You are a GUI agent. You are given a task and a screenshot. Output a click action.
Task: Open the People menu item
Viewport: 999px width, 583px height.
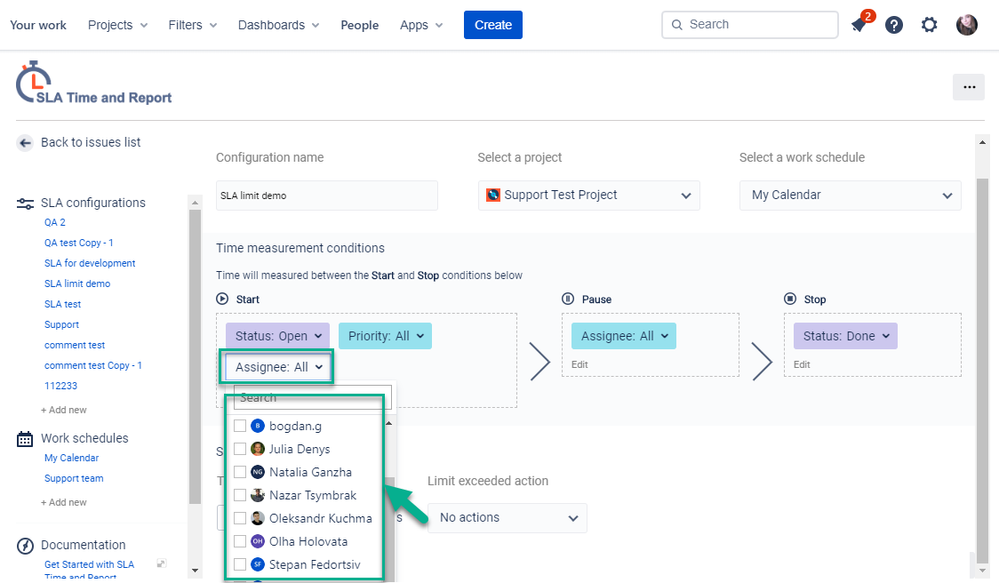359,25
